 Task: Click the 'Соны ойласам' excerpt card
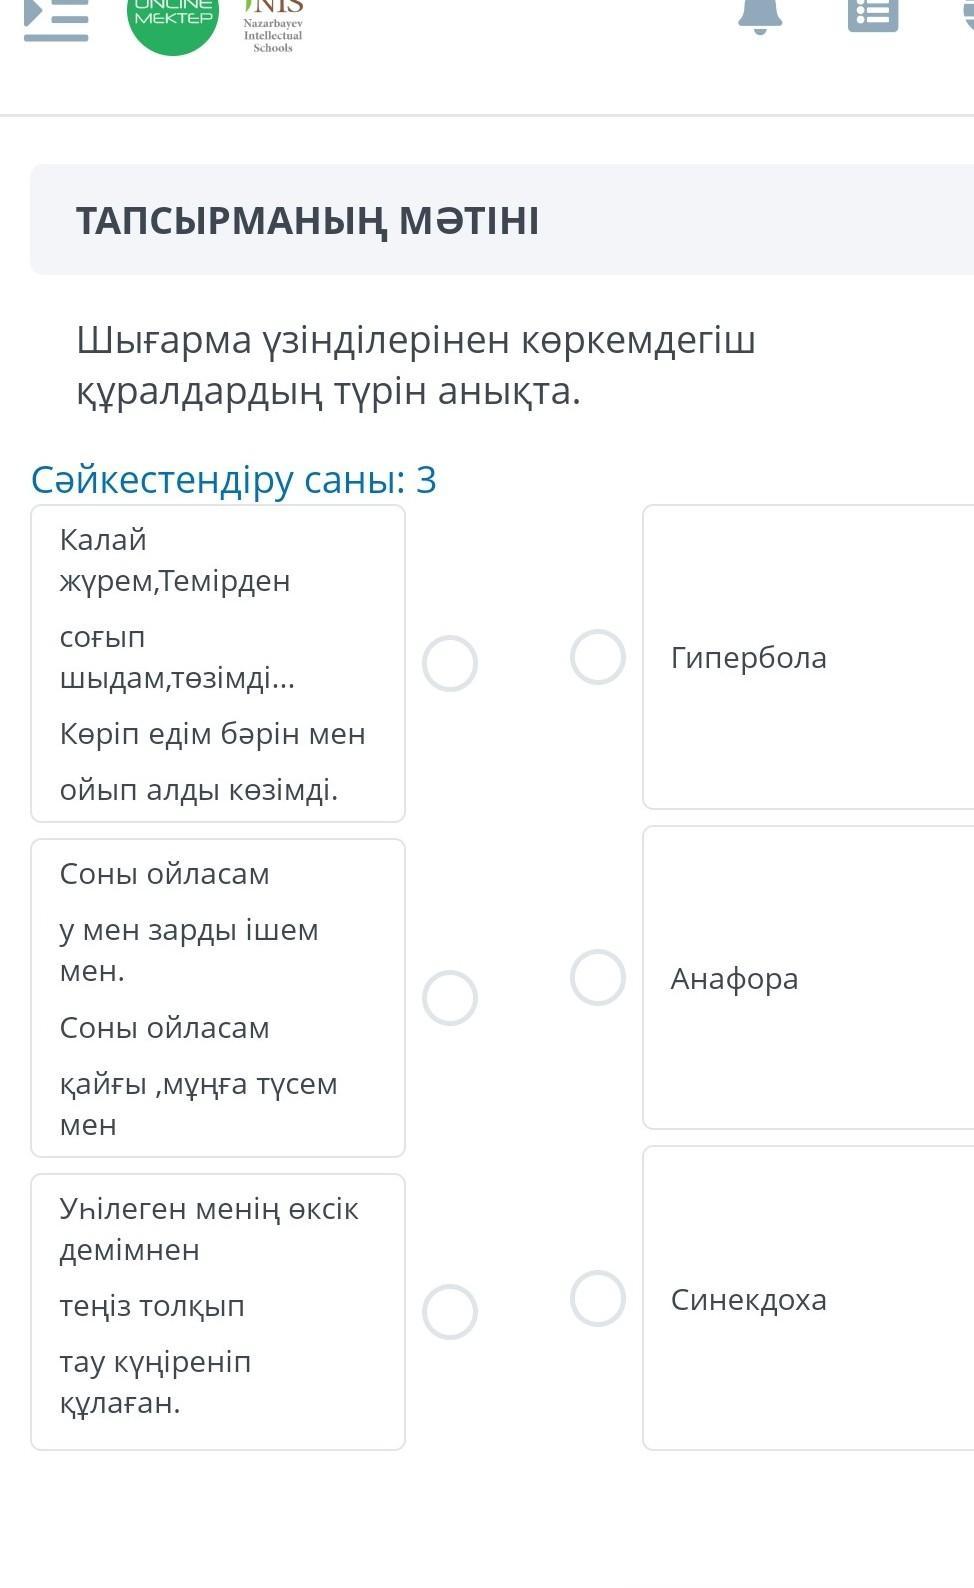[218, 998]
